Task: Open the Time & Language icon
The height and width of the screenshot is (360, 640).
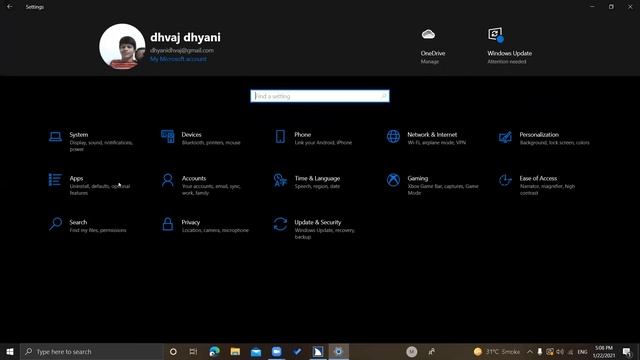Action: pyautogui.click(x=280, y=180)
